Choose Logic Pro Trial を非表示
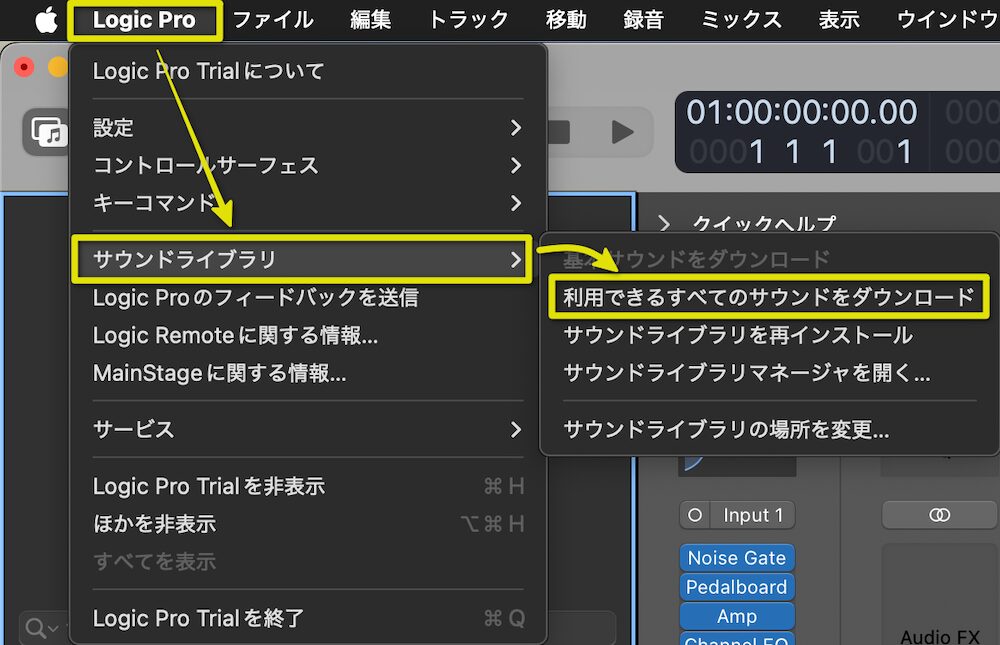 (308, 486)
